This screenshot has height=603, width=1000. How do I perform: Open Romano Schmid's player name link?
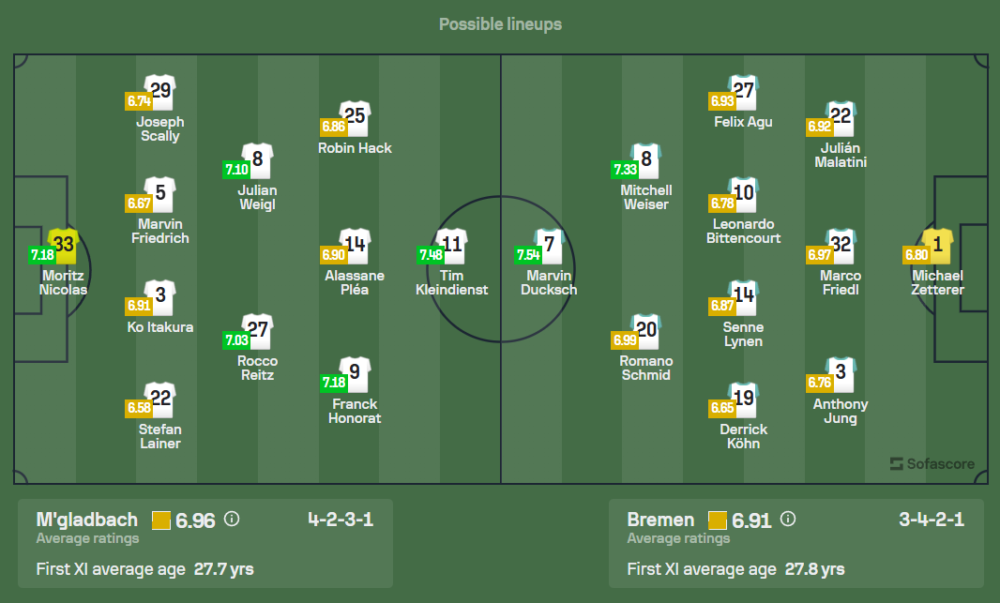click(x=646, y=367)
